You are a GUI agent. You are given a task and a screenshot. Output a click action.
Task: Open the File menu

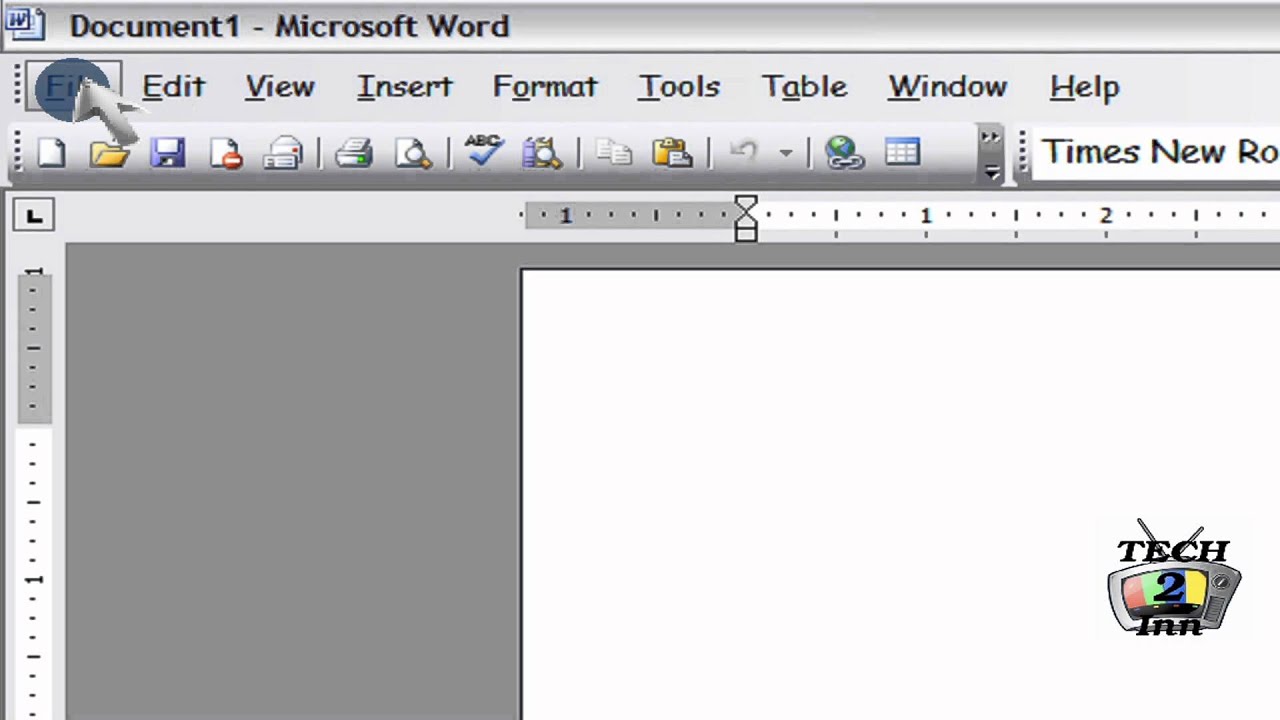pyautogui.click(x=72, y=88)
